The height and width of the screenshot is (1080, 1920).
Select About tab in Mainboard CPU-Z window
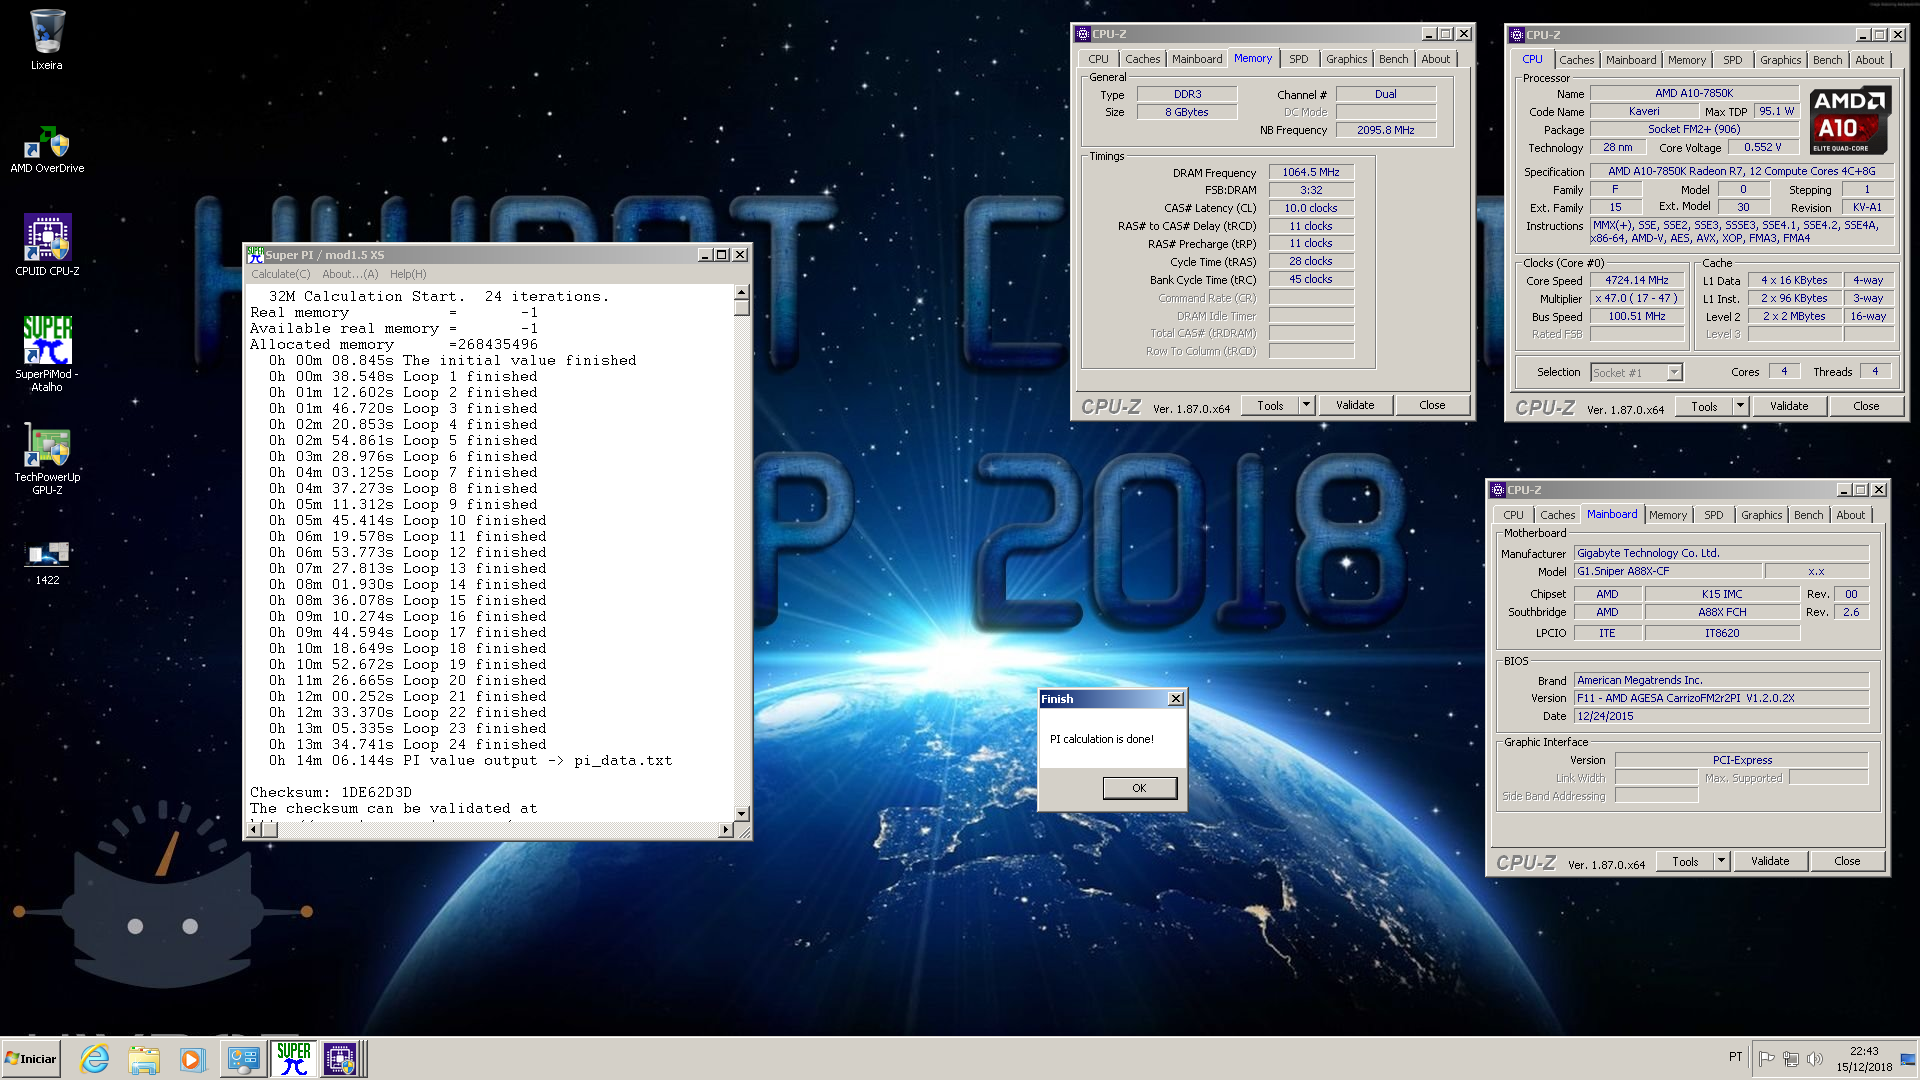tap(1850, 515)
